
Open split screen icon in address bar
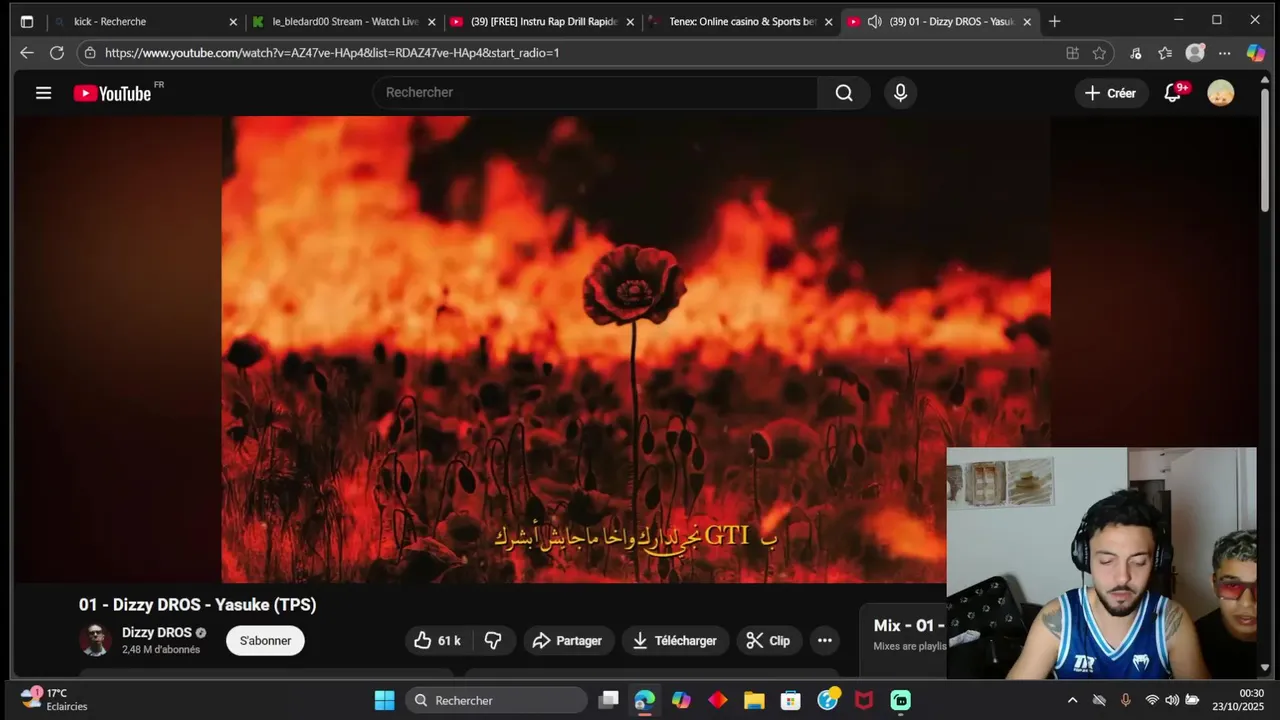(1072, 53)
